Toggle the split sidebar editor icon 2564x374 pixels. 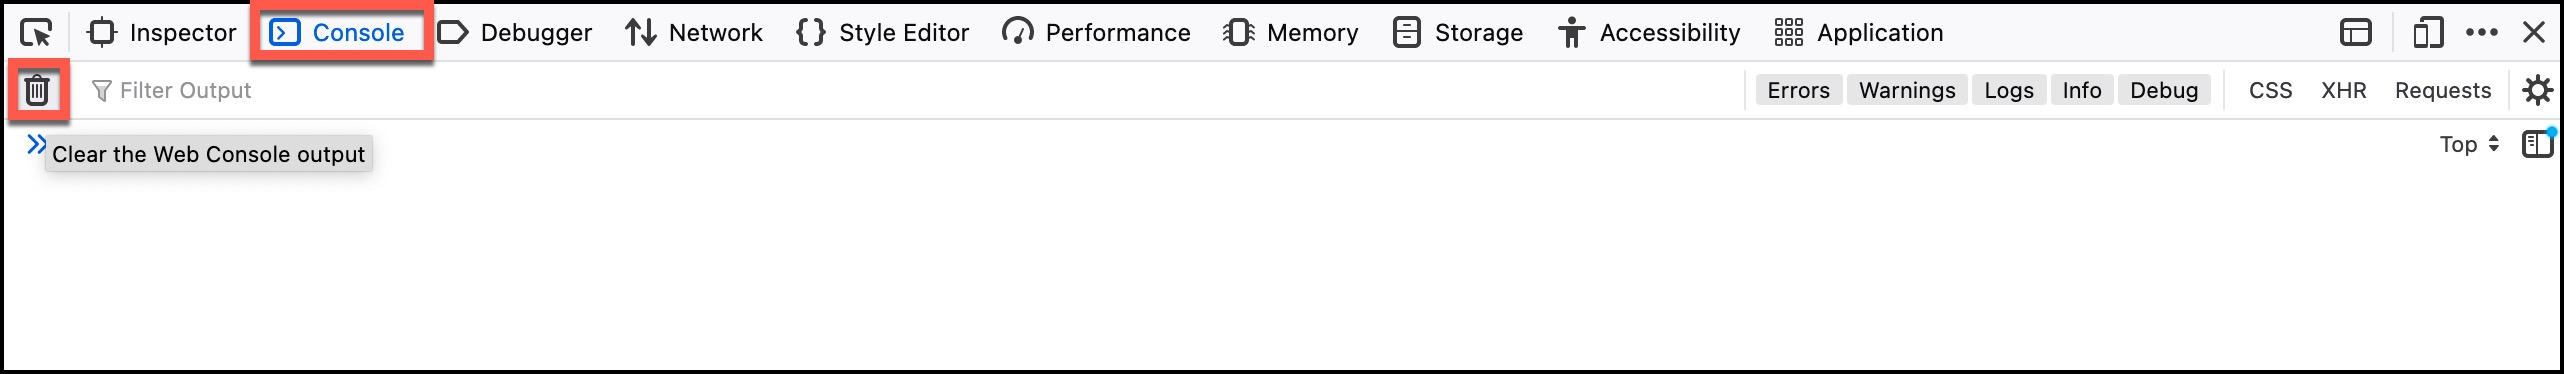coord(2538,144)
